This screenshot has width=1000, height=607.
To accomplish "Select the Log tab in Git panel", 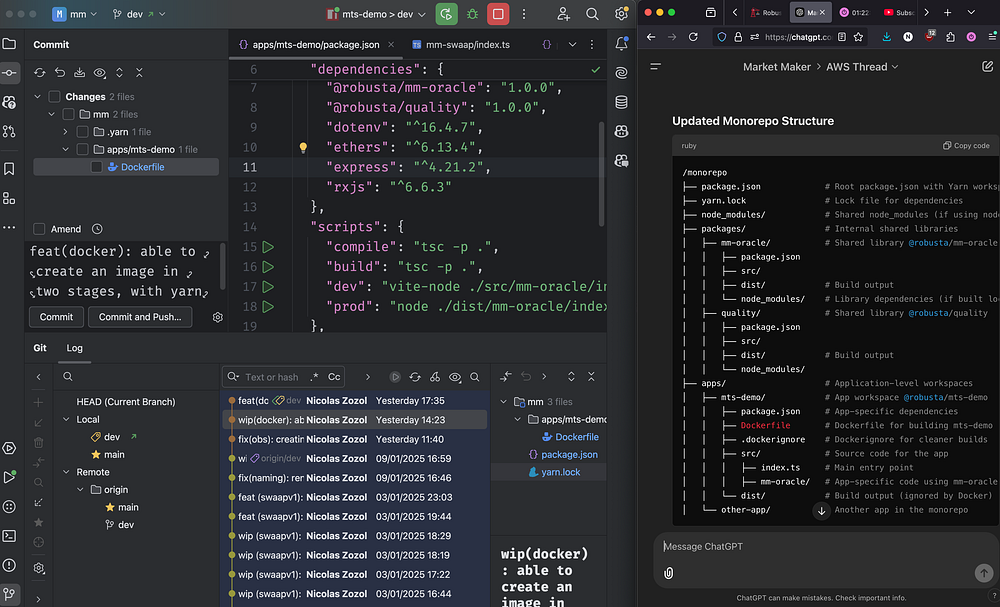I will point(75,348).
